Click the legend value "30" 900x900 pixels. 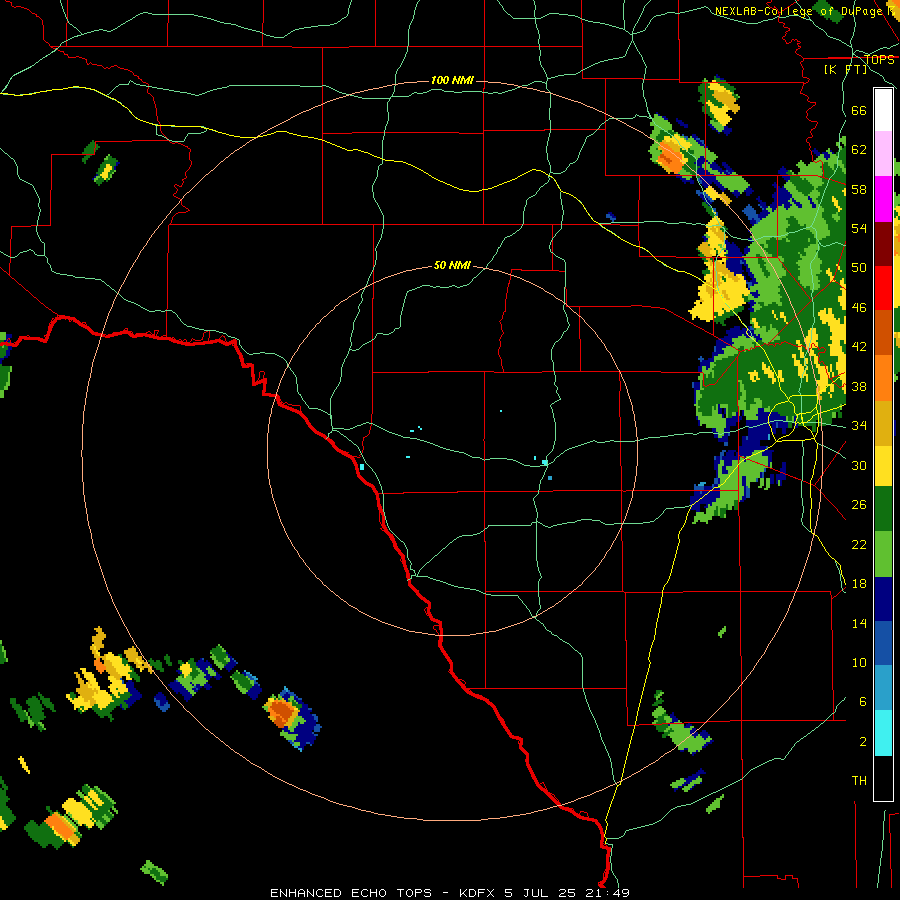coord(859,465)
